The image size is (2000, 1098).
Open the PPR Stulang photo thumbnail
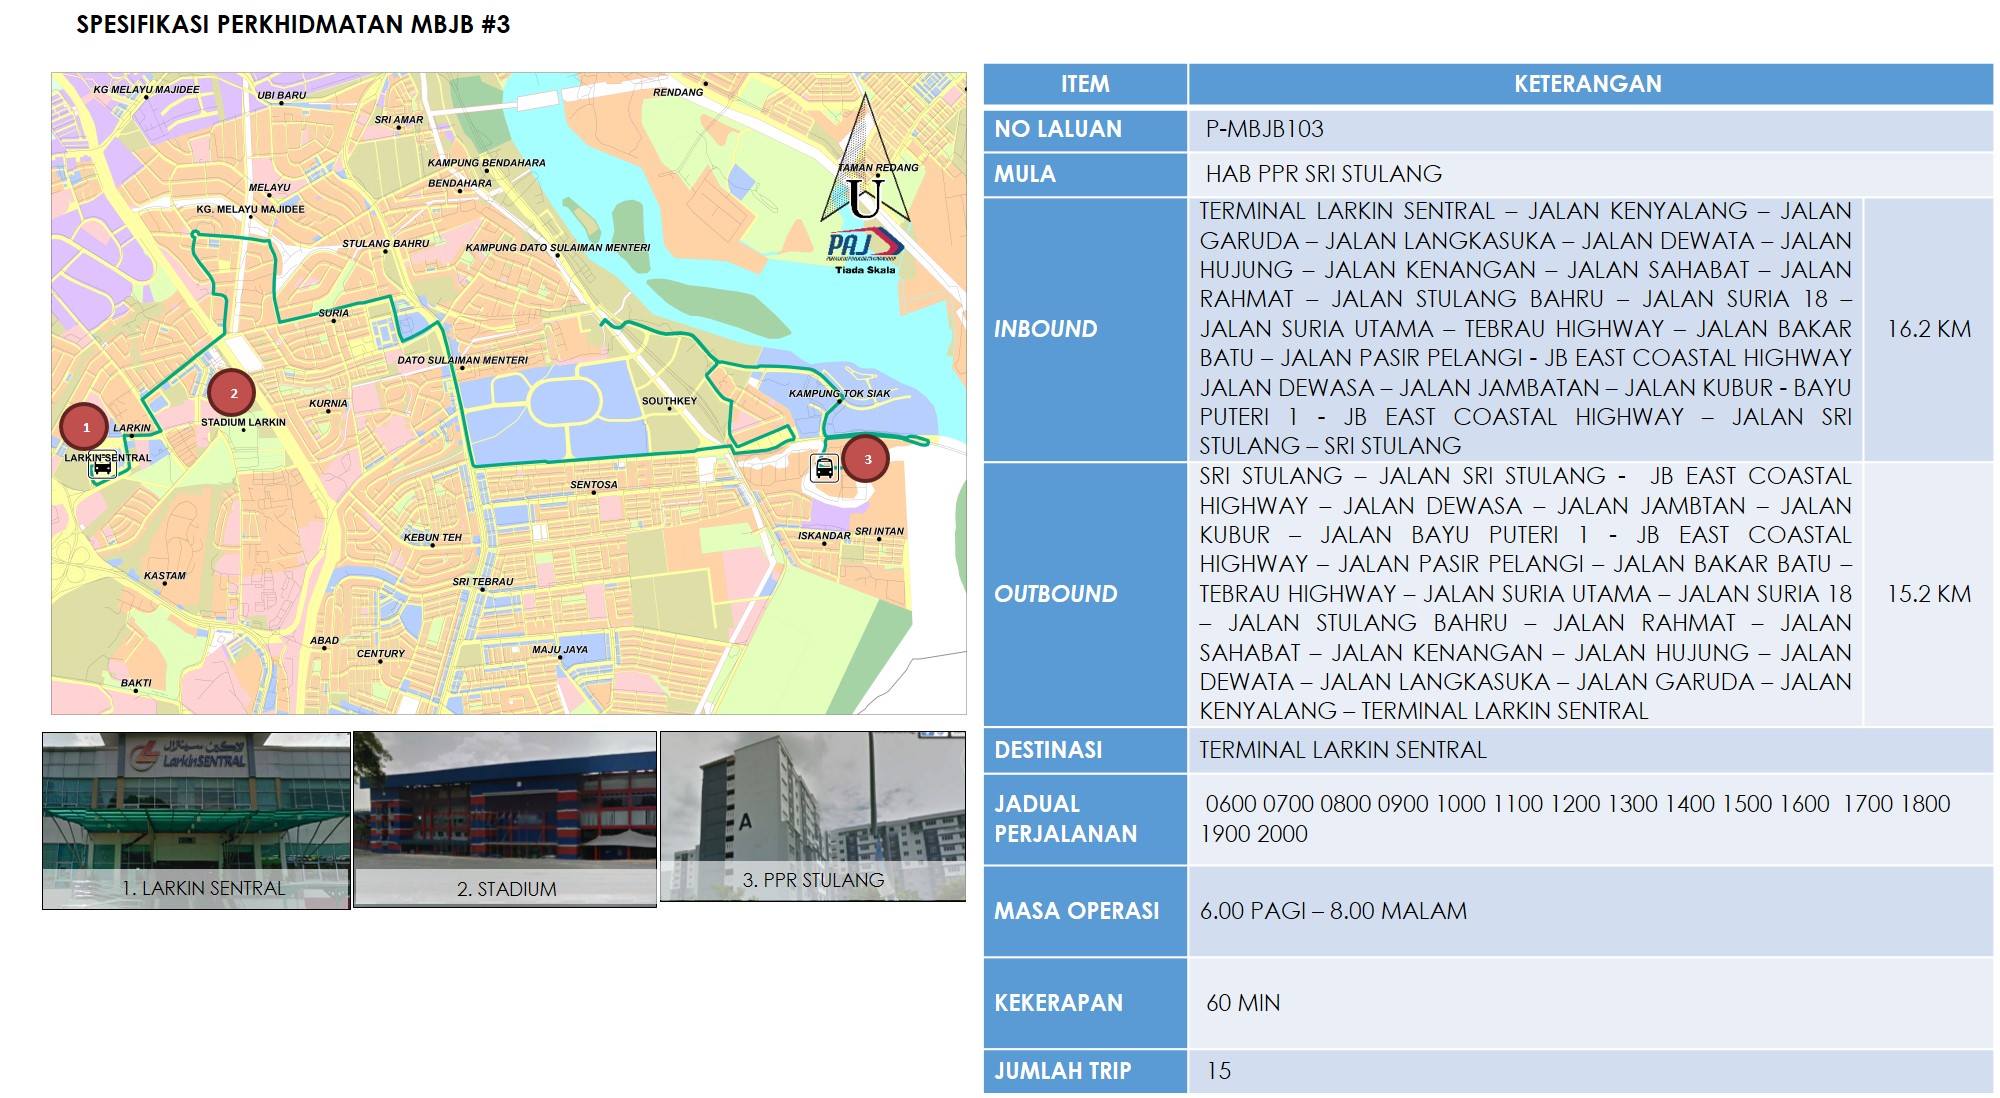point(812,816)
